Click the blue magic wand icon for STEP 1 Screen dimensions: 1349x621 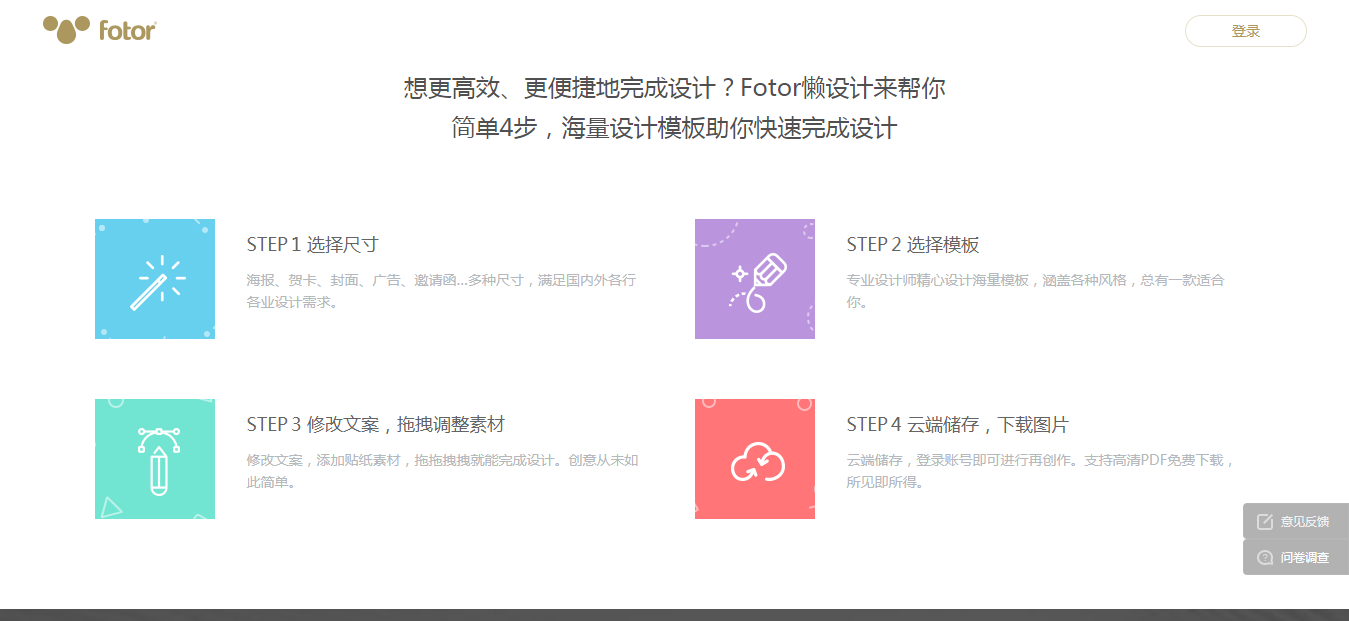click(x=155, y=279)
